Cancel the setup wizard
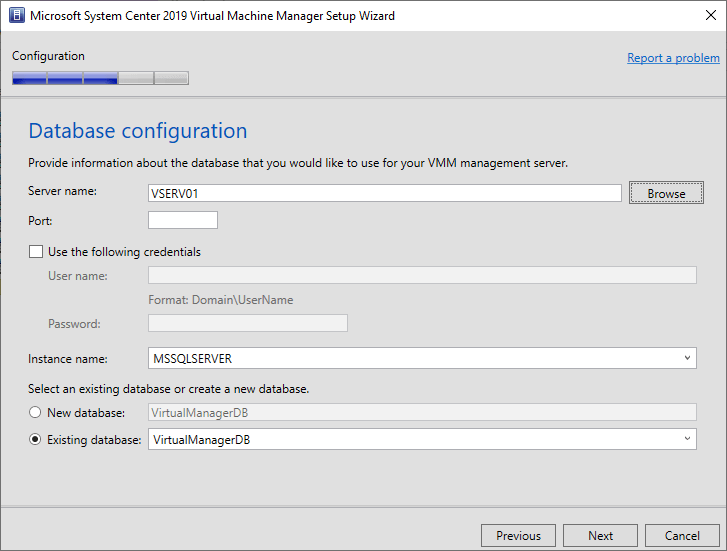The height and width of the screenshot is (551, 727). tap(682, 536)
